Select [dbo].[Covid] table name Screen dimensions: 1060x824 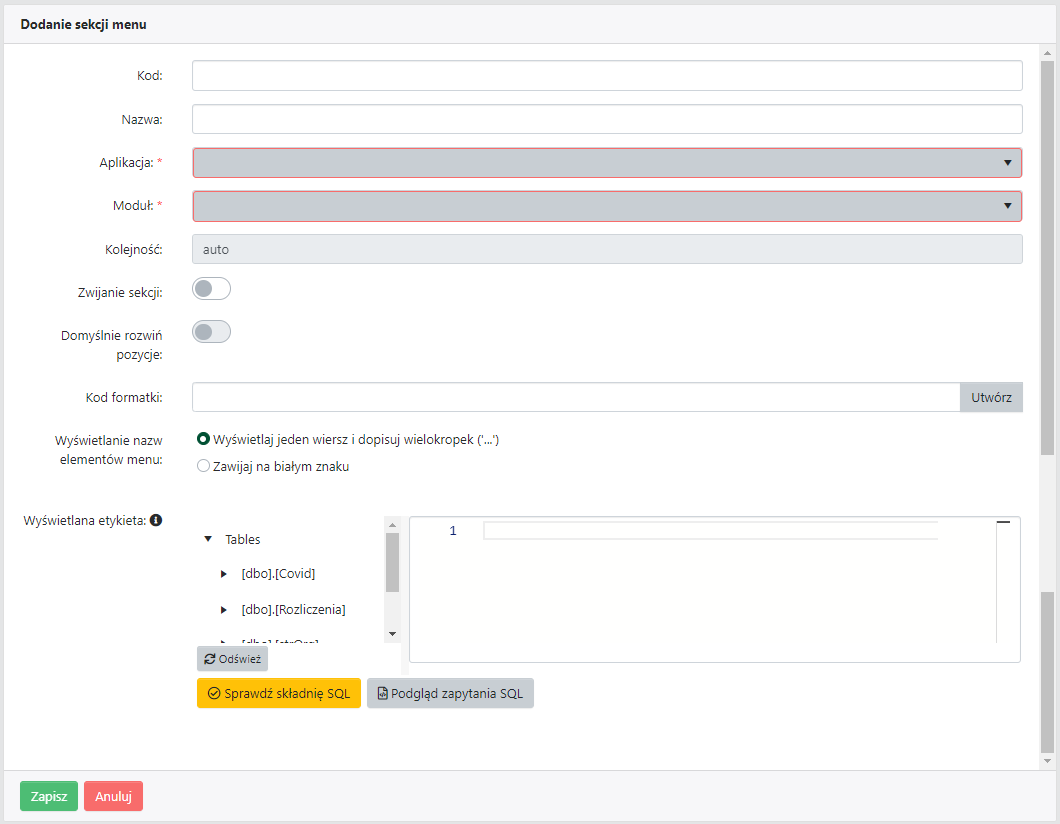[x=278, y=574]
